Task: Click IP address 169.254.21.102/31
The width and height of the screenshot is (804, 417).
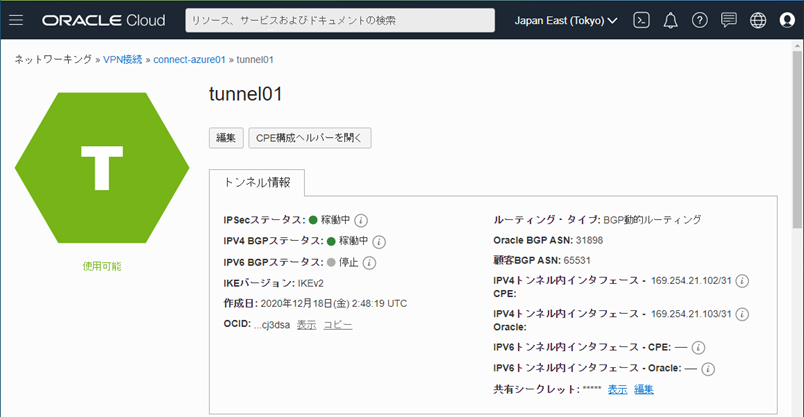Action: [691, 281]
